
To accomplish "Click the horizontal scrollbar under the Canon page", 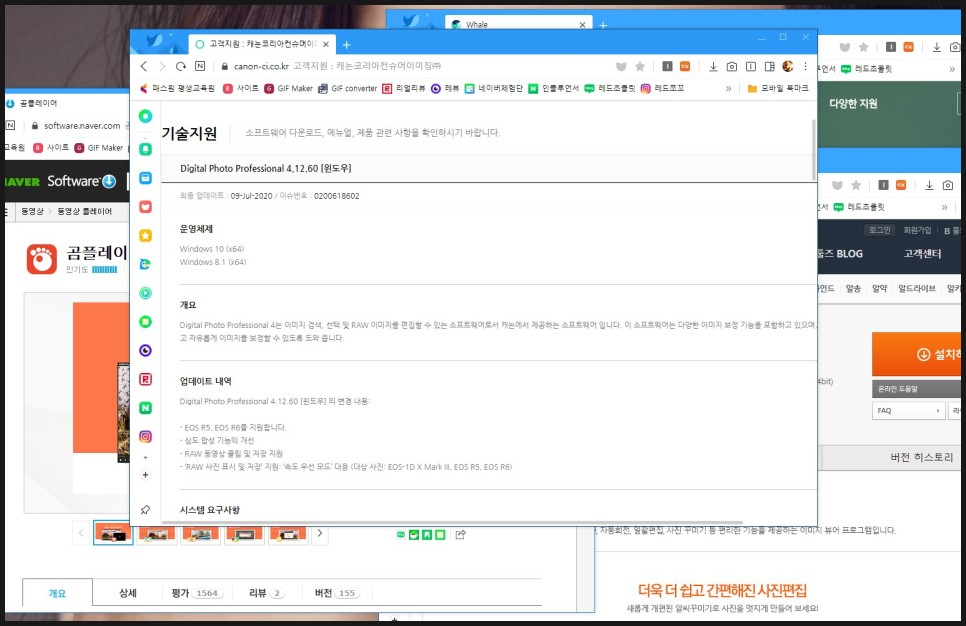I will (452, 522).
